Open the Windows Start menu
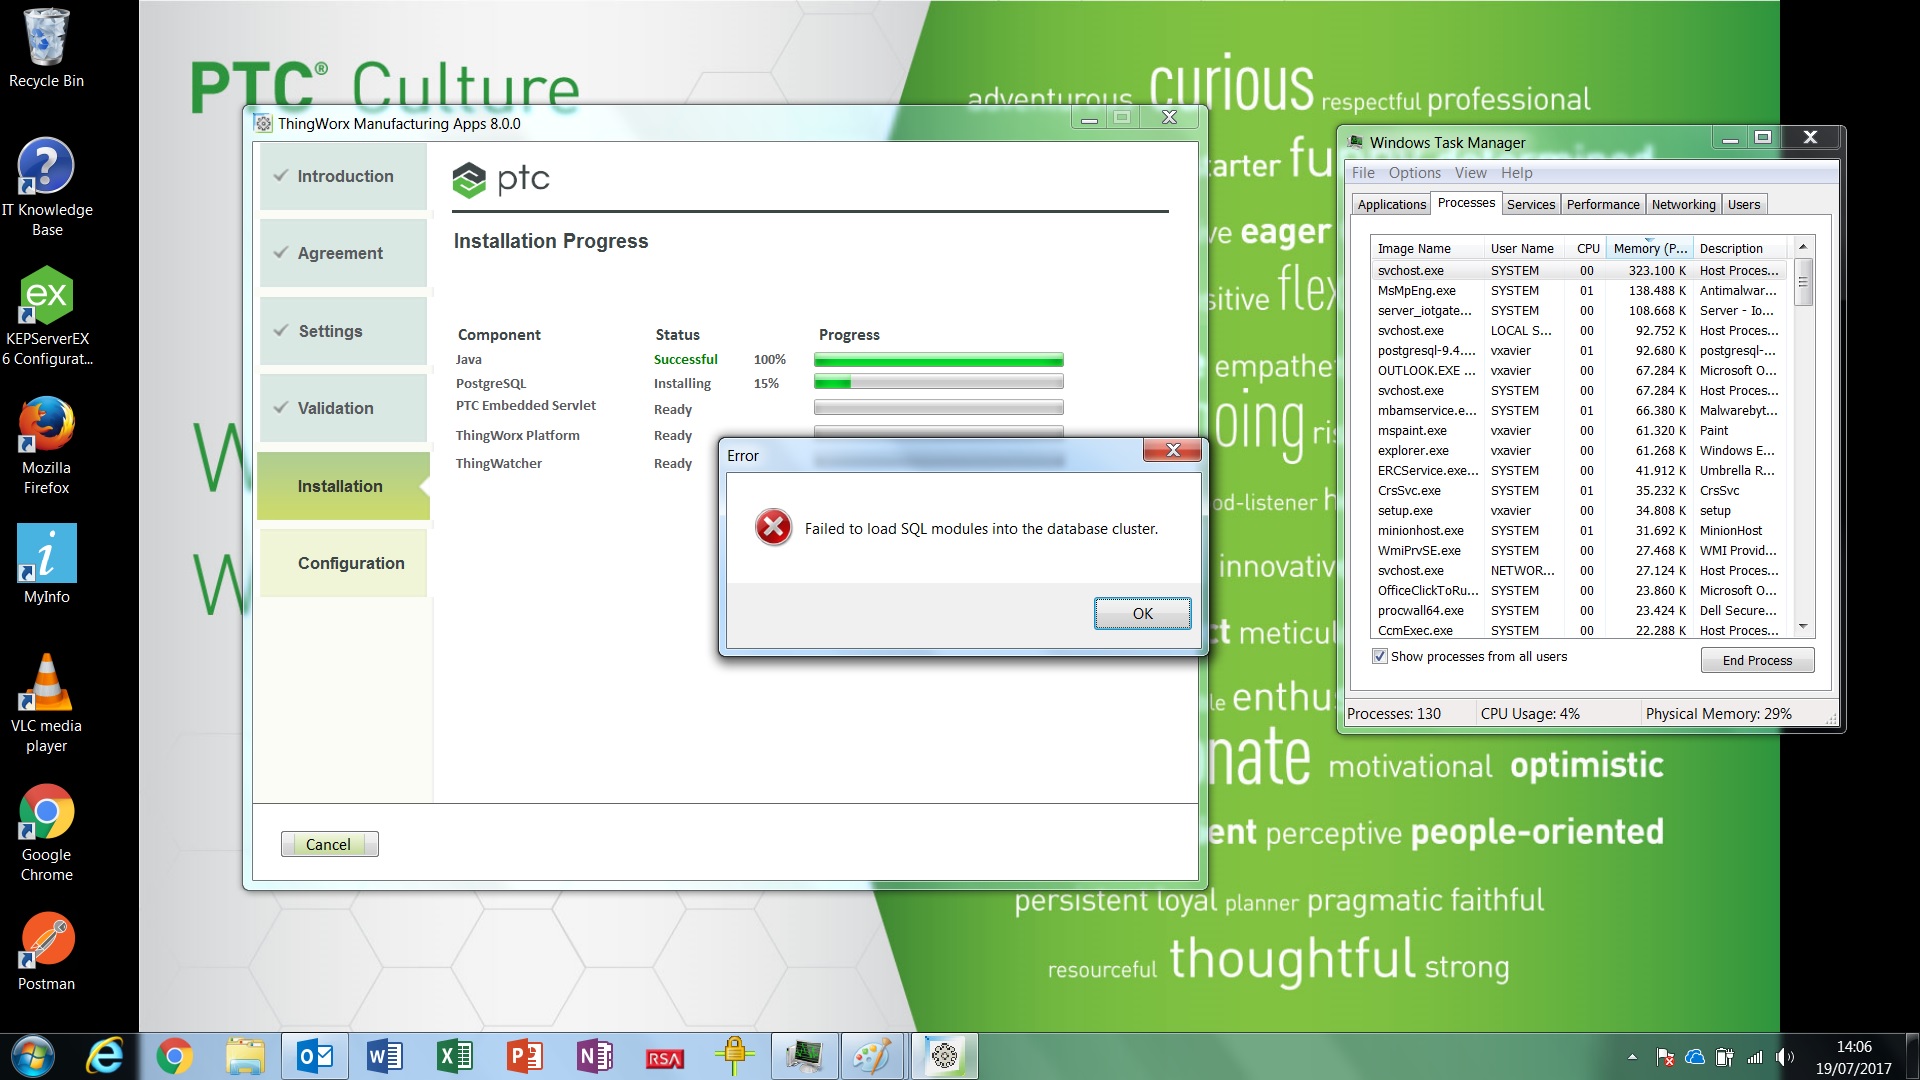1920x1080 pixels. point(33,1056)
